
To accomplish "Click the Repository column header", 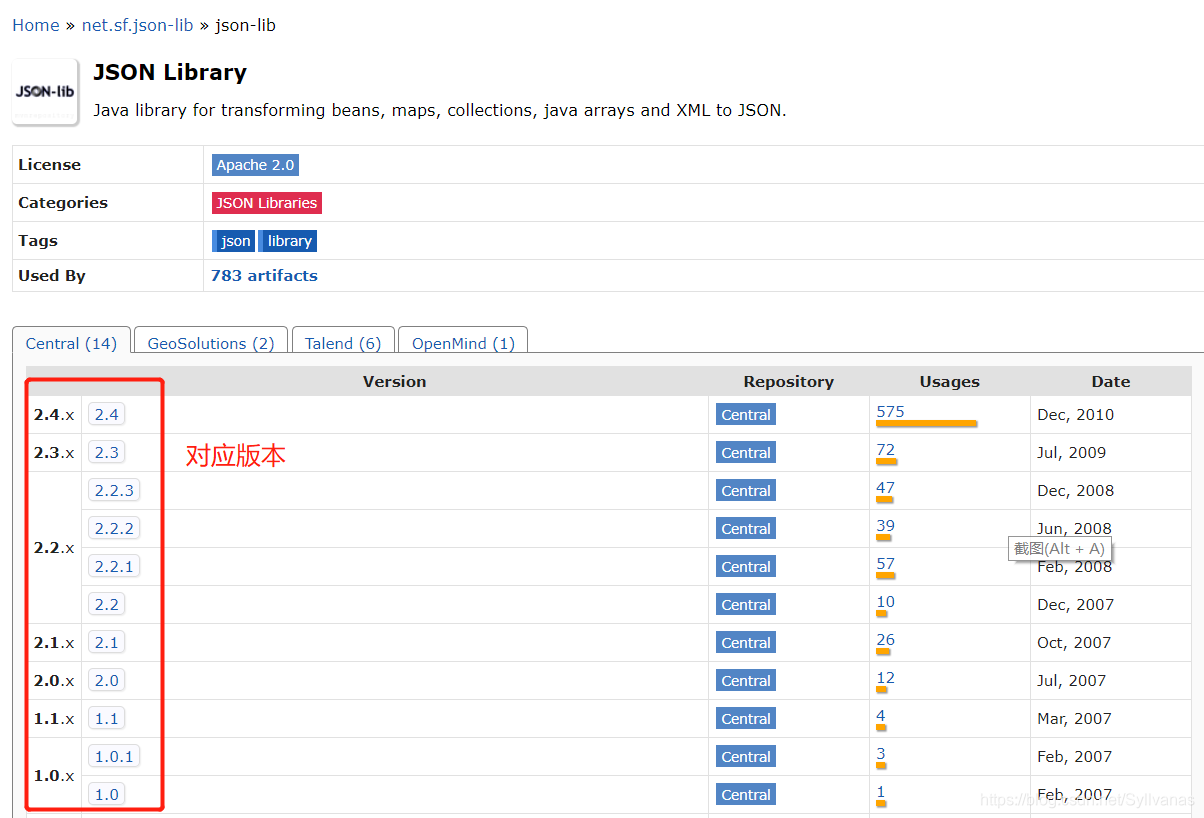I will click(x=788, y=381).
